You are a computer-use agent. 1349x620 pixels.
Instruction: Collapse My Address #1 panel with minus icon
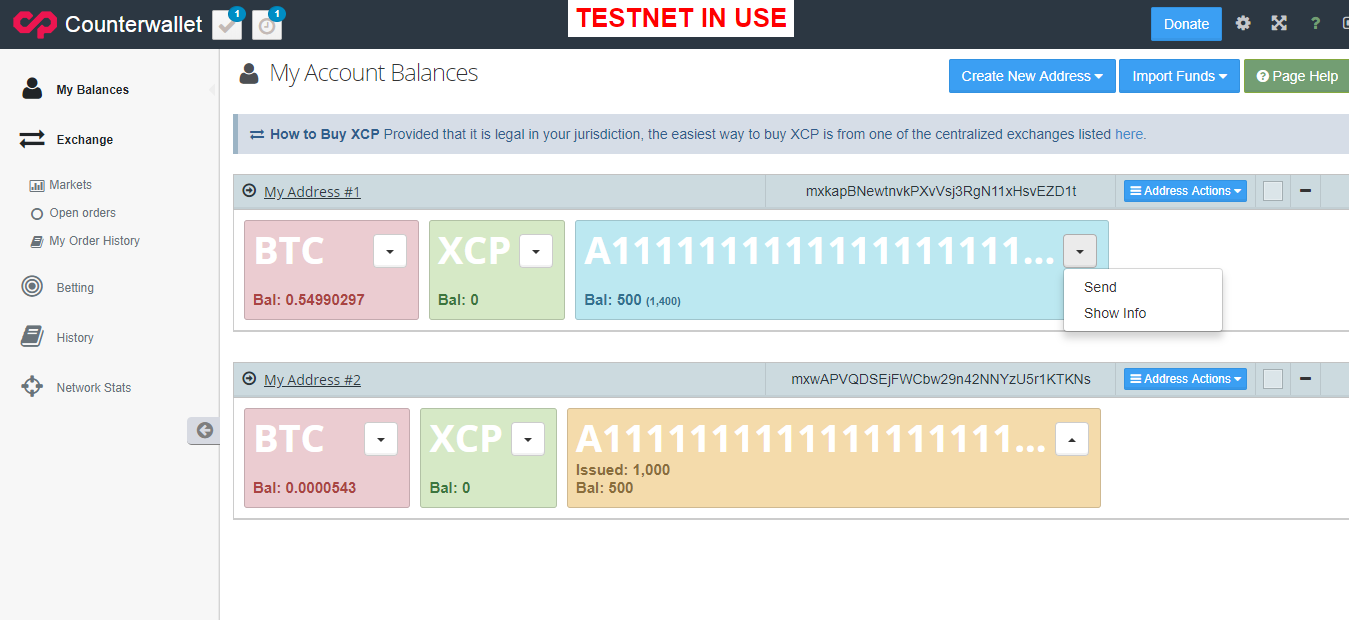pyautogui.click(x=1305, y=190)
